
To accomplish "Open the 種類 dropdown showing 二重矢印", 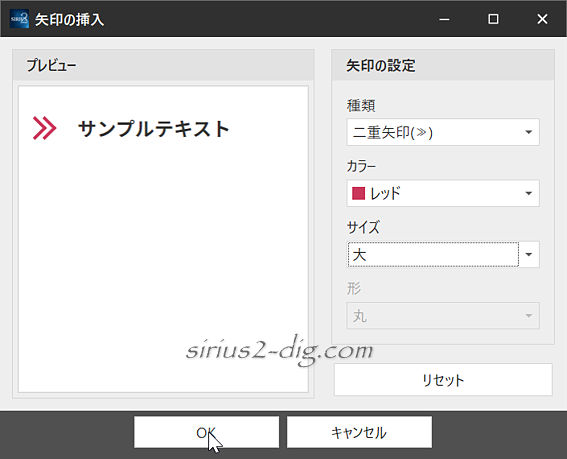I will (443, 132).
